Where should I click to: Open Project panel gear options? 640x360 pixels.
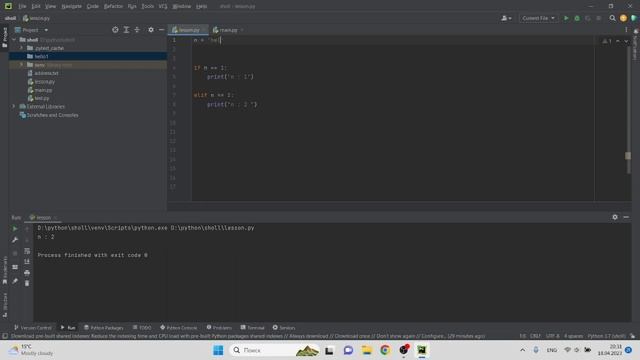point(151,30)
